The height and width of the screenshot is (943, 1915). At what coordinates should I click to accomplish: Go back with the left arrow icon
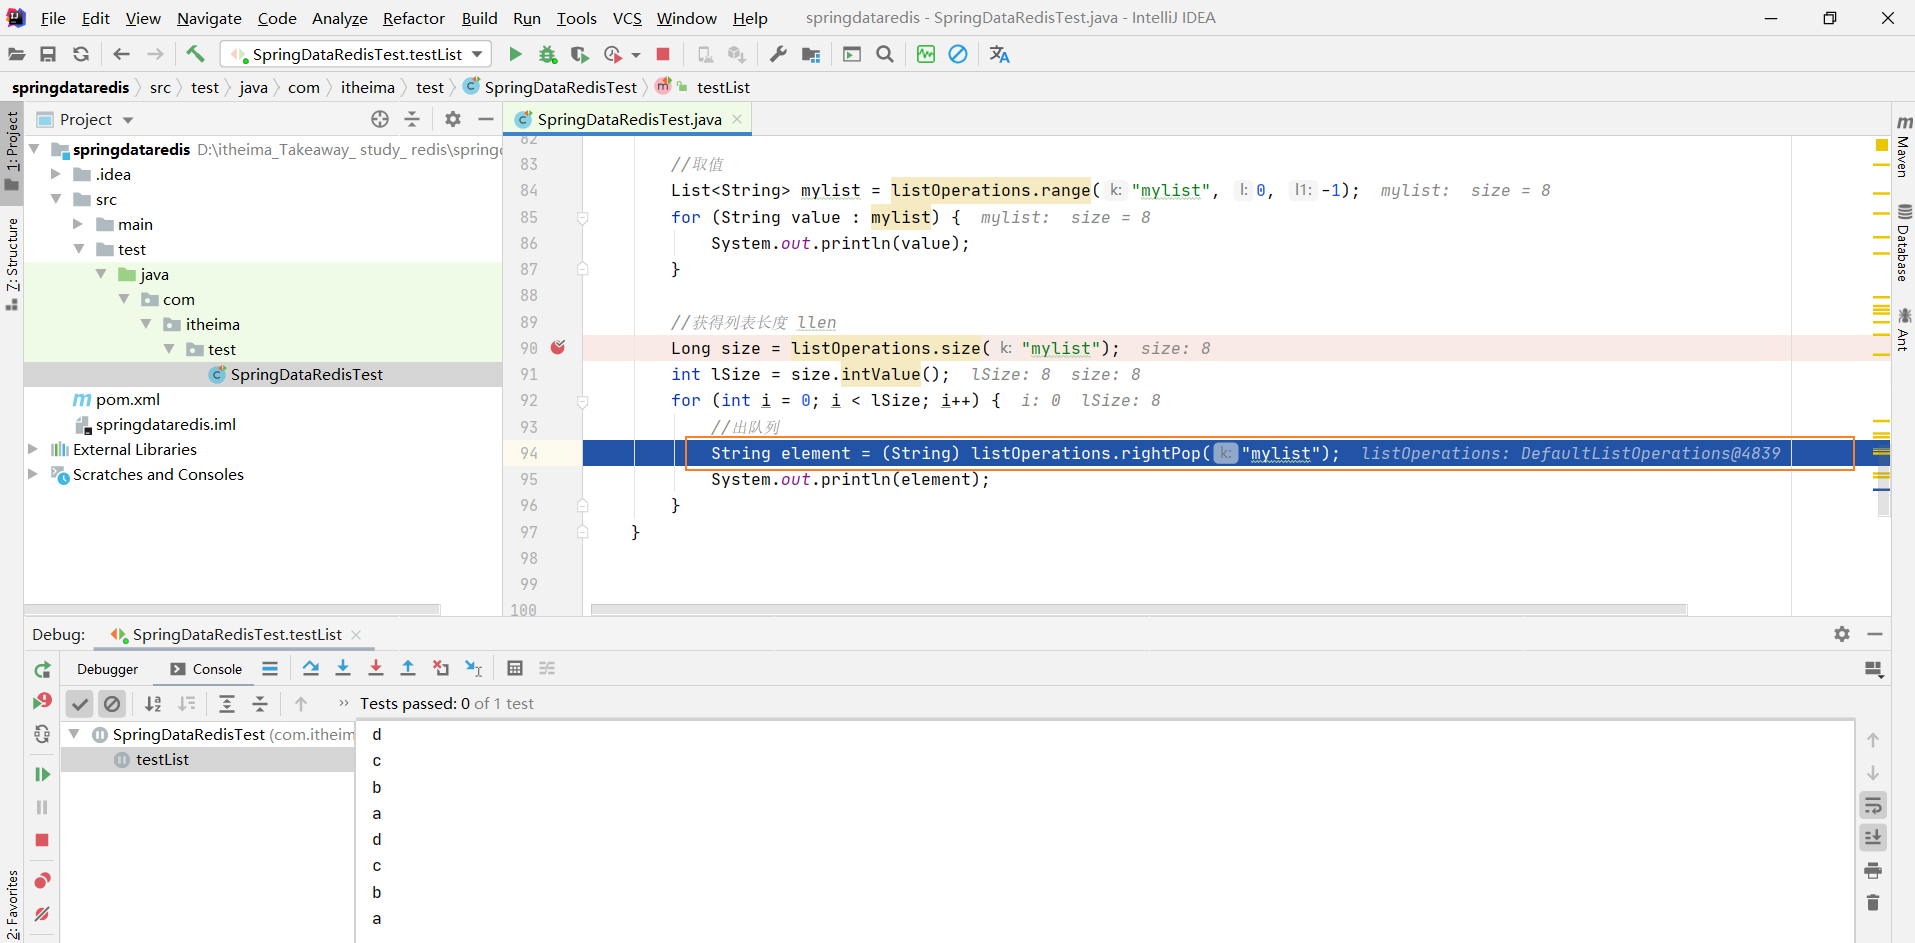point(122,54)
